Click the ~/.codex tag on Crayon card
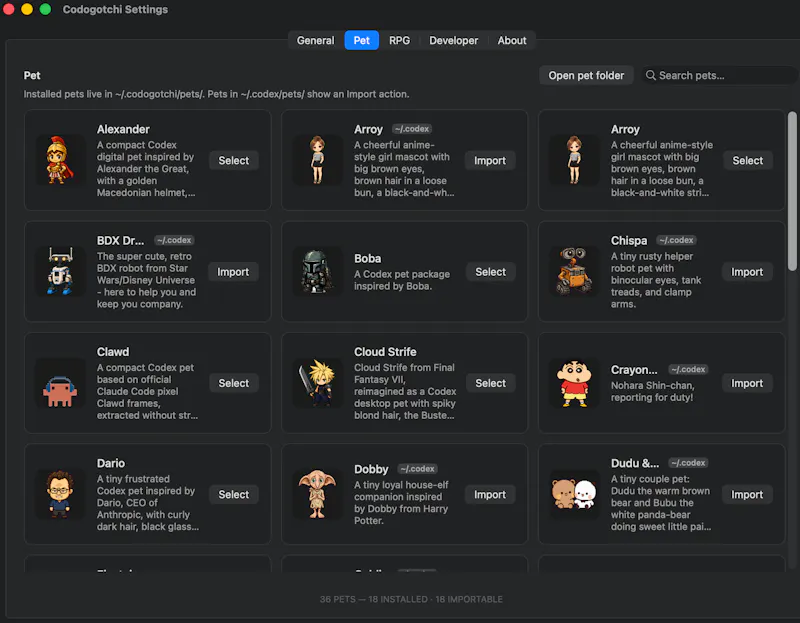800x623 pixels. click(689, 369)
